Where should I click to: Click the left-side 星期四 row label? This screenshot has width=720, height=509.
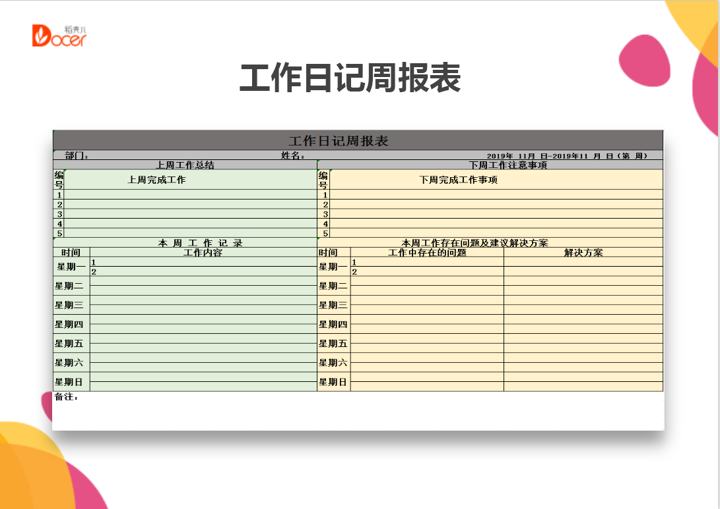pos(70,324)
